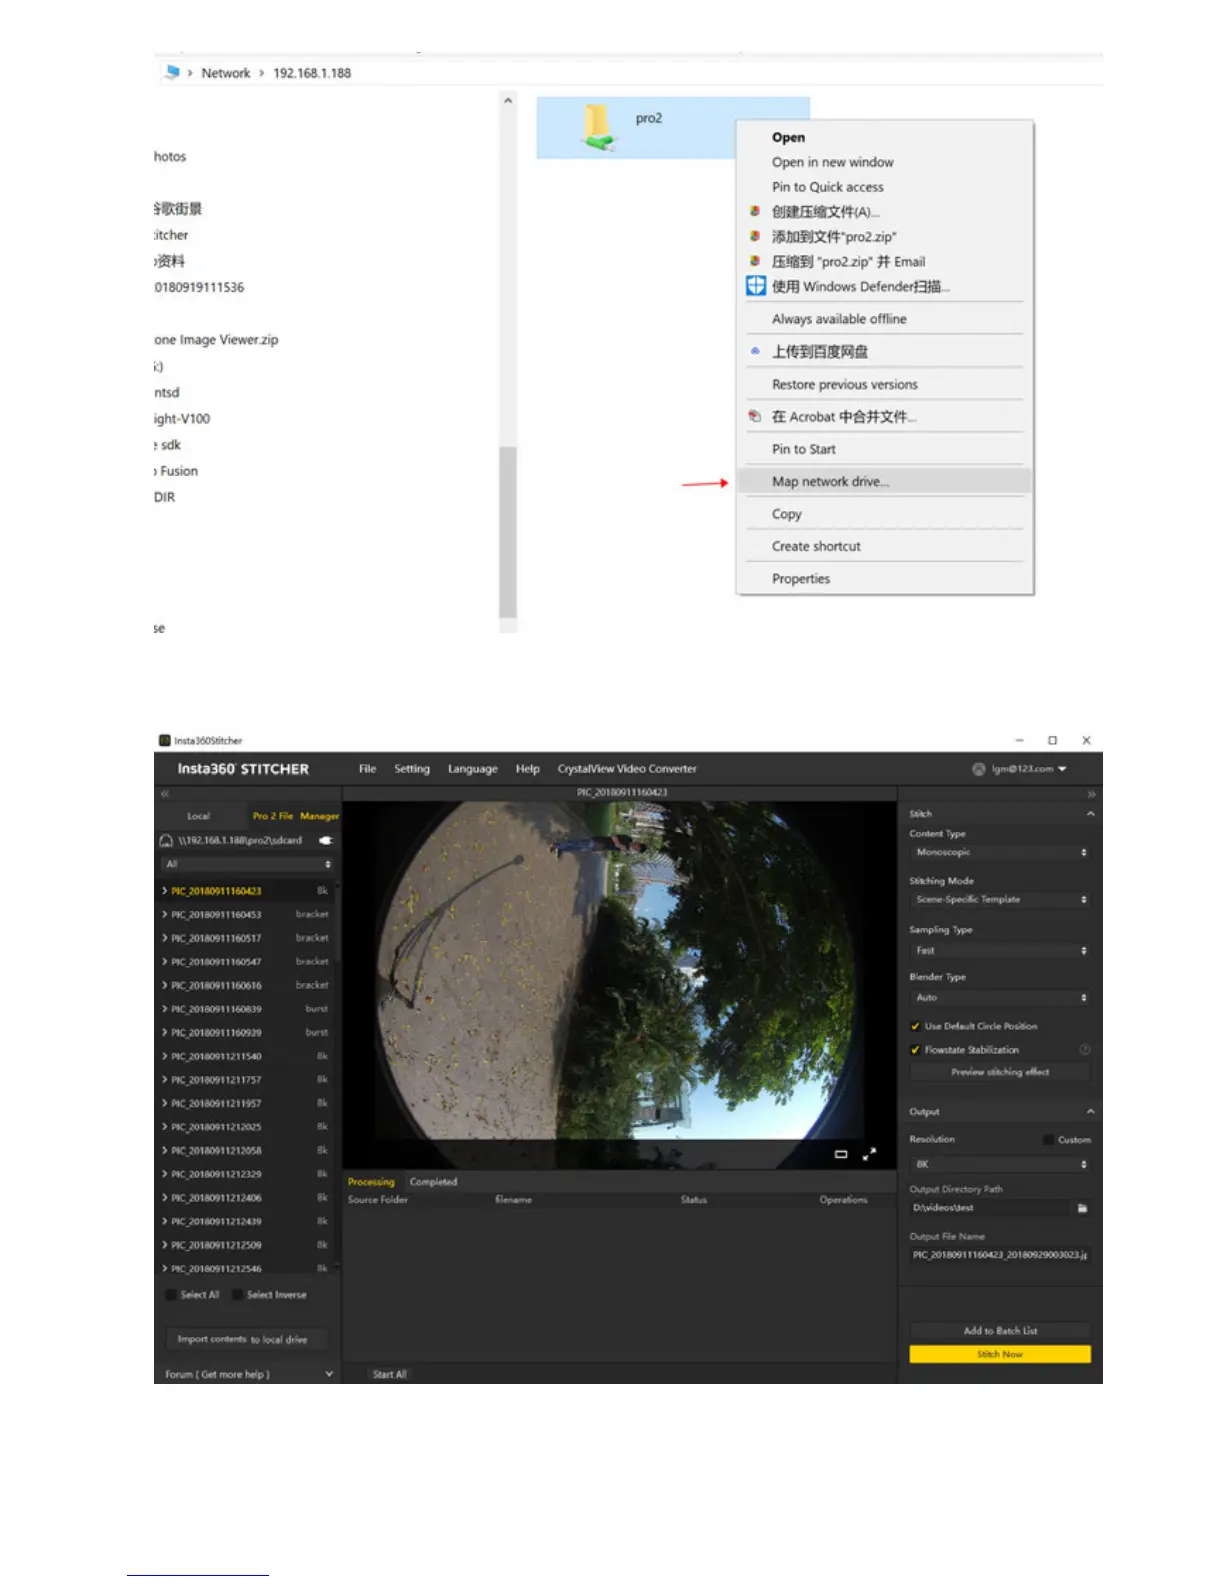The height and width of the screenshot is (1584, 1224).
Task: Select PIC_20180911212509 file entry
Action: tap(246, 1246)
